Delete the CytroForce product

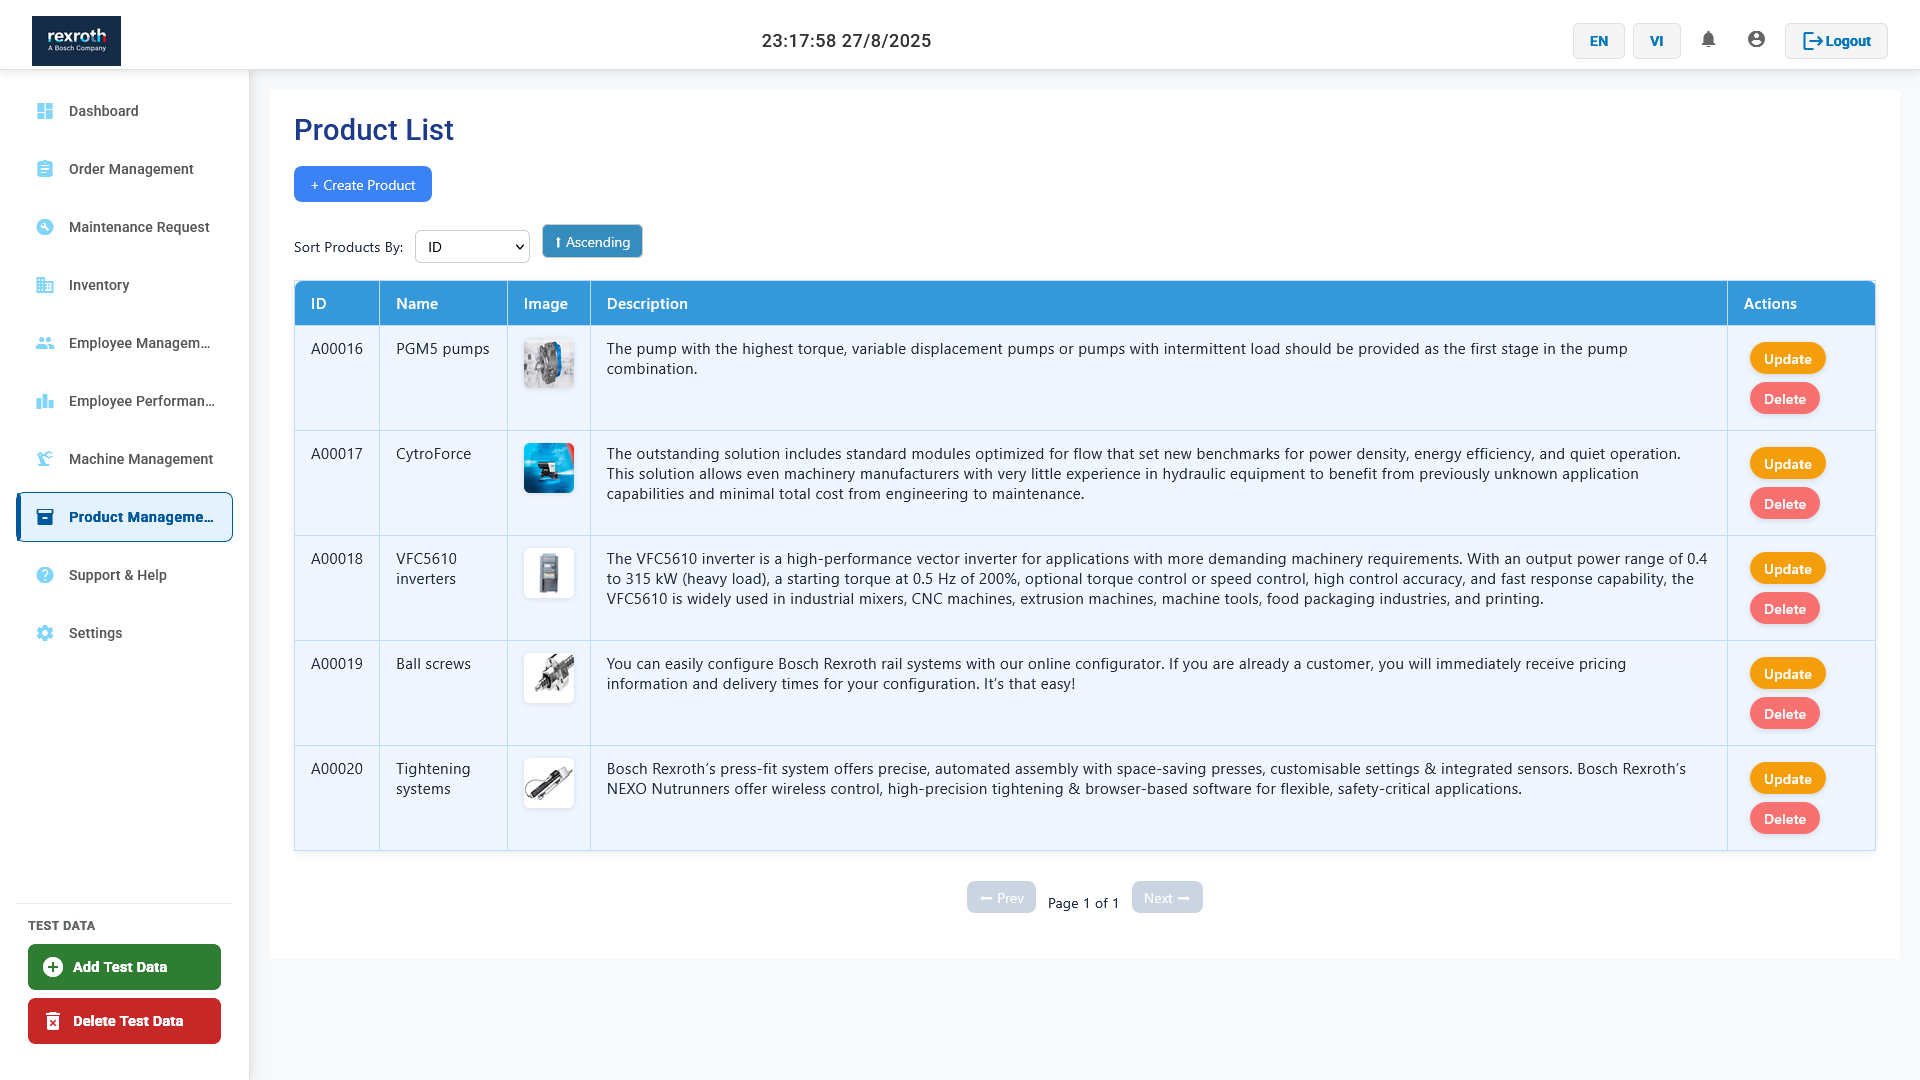tap(1784, 504)
